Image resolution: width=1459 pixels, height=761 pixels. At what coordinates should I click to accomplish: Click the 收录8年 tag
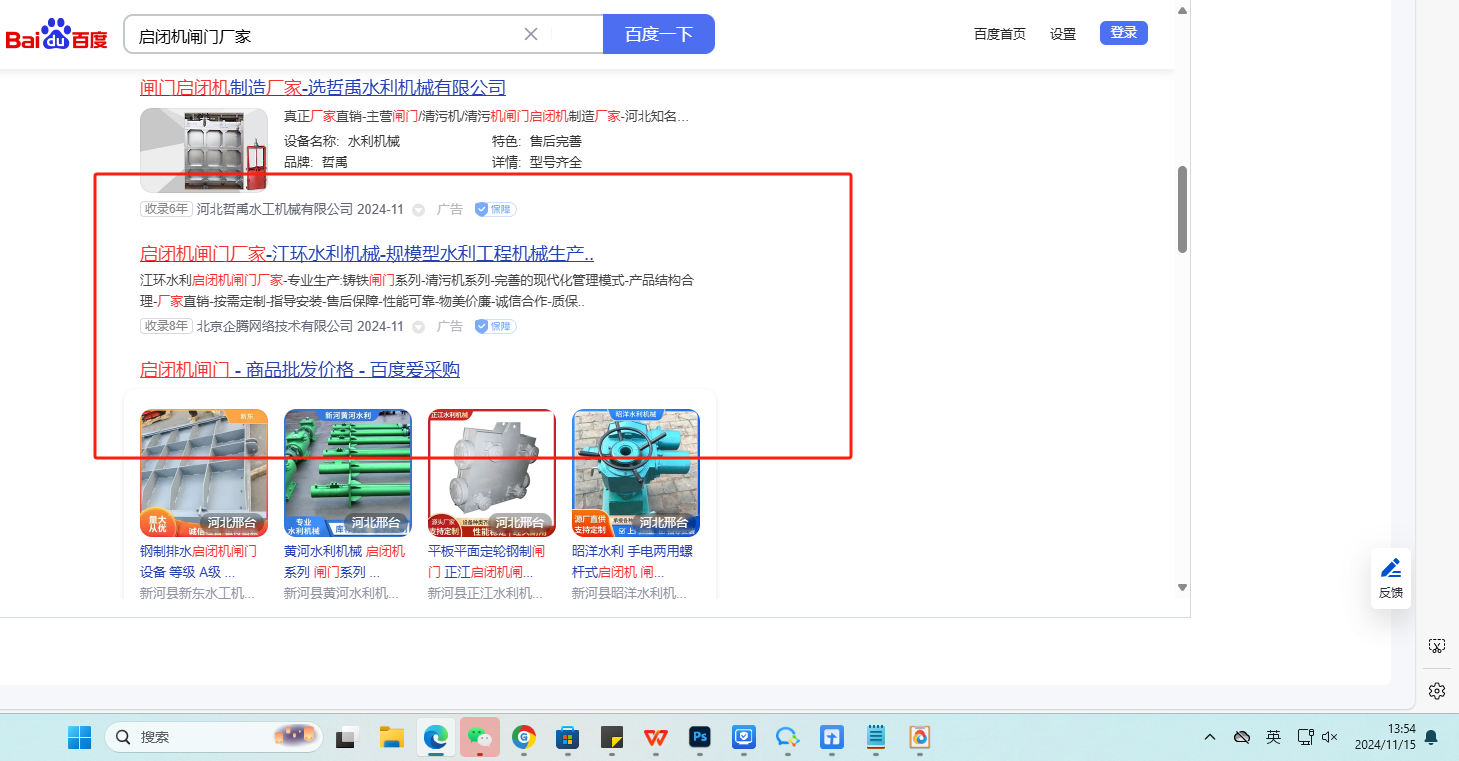coord(166,326)
